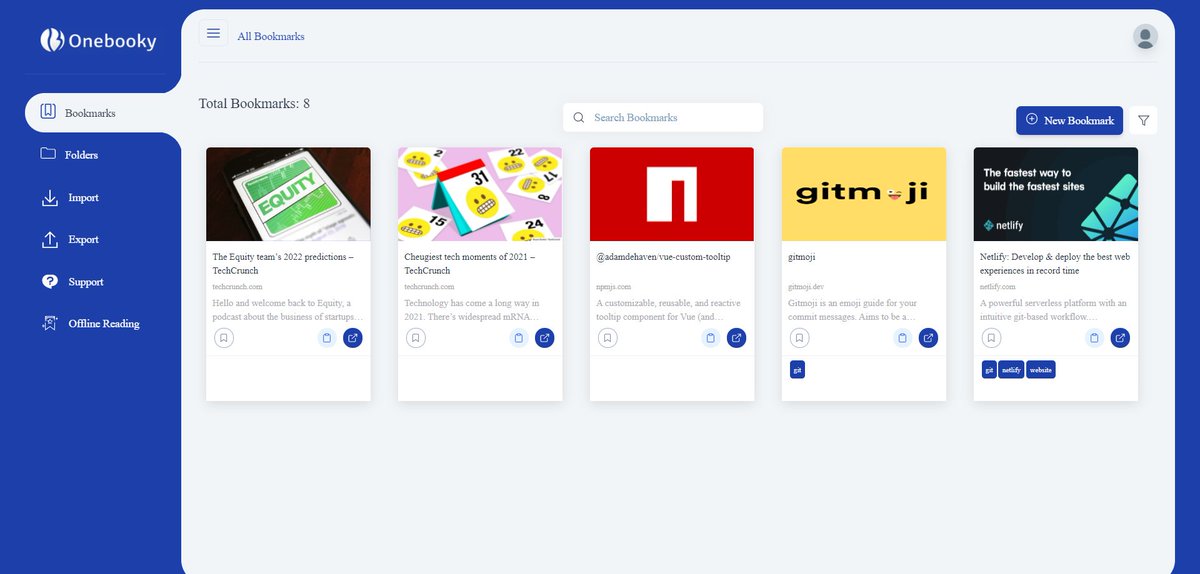The height and width of the screenshot is (574, 1200).
Task: Click bookmark icon on Netlify card
Action: [992, 338]
